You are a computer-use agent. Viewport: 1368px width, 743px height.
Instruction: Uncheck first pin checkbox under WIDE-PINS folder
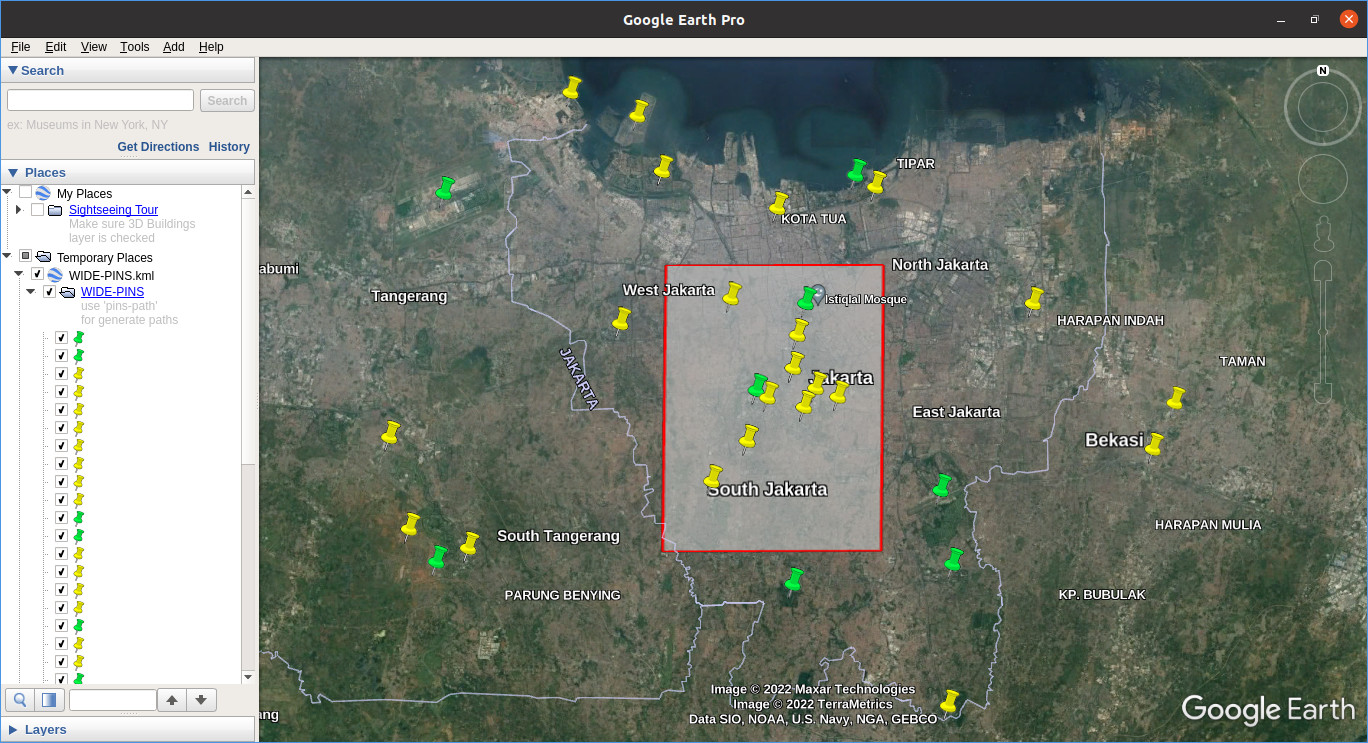[61, 338]
